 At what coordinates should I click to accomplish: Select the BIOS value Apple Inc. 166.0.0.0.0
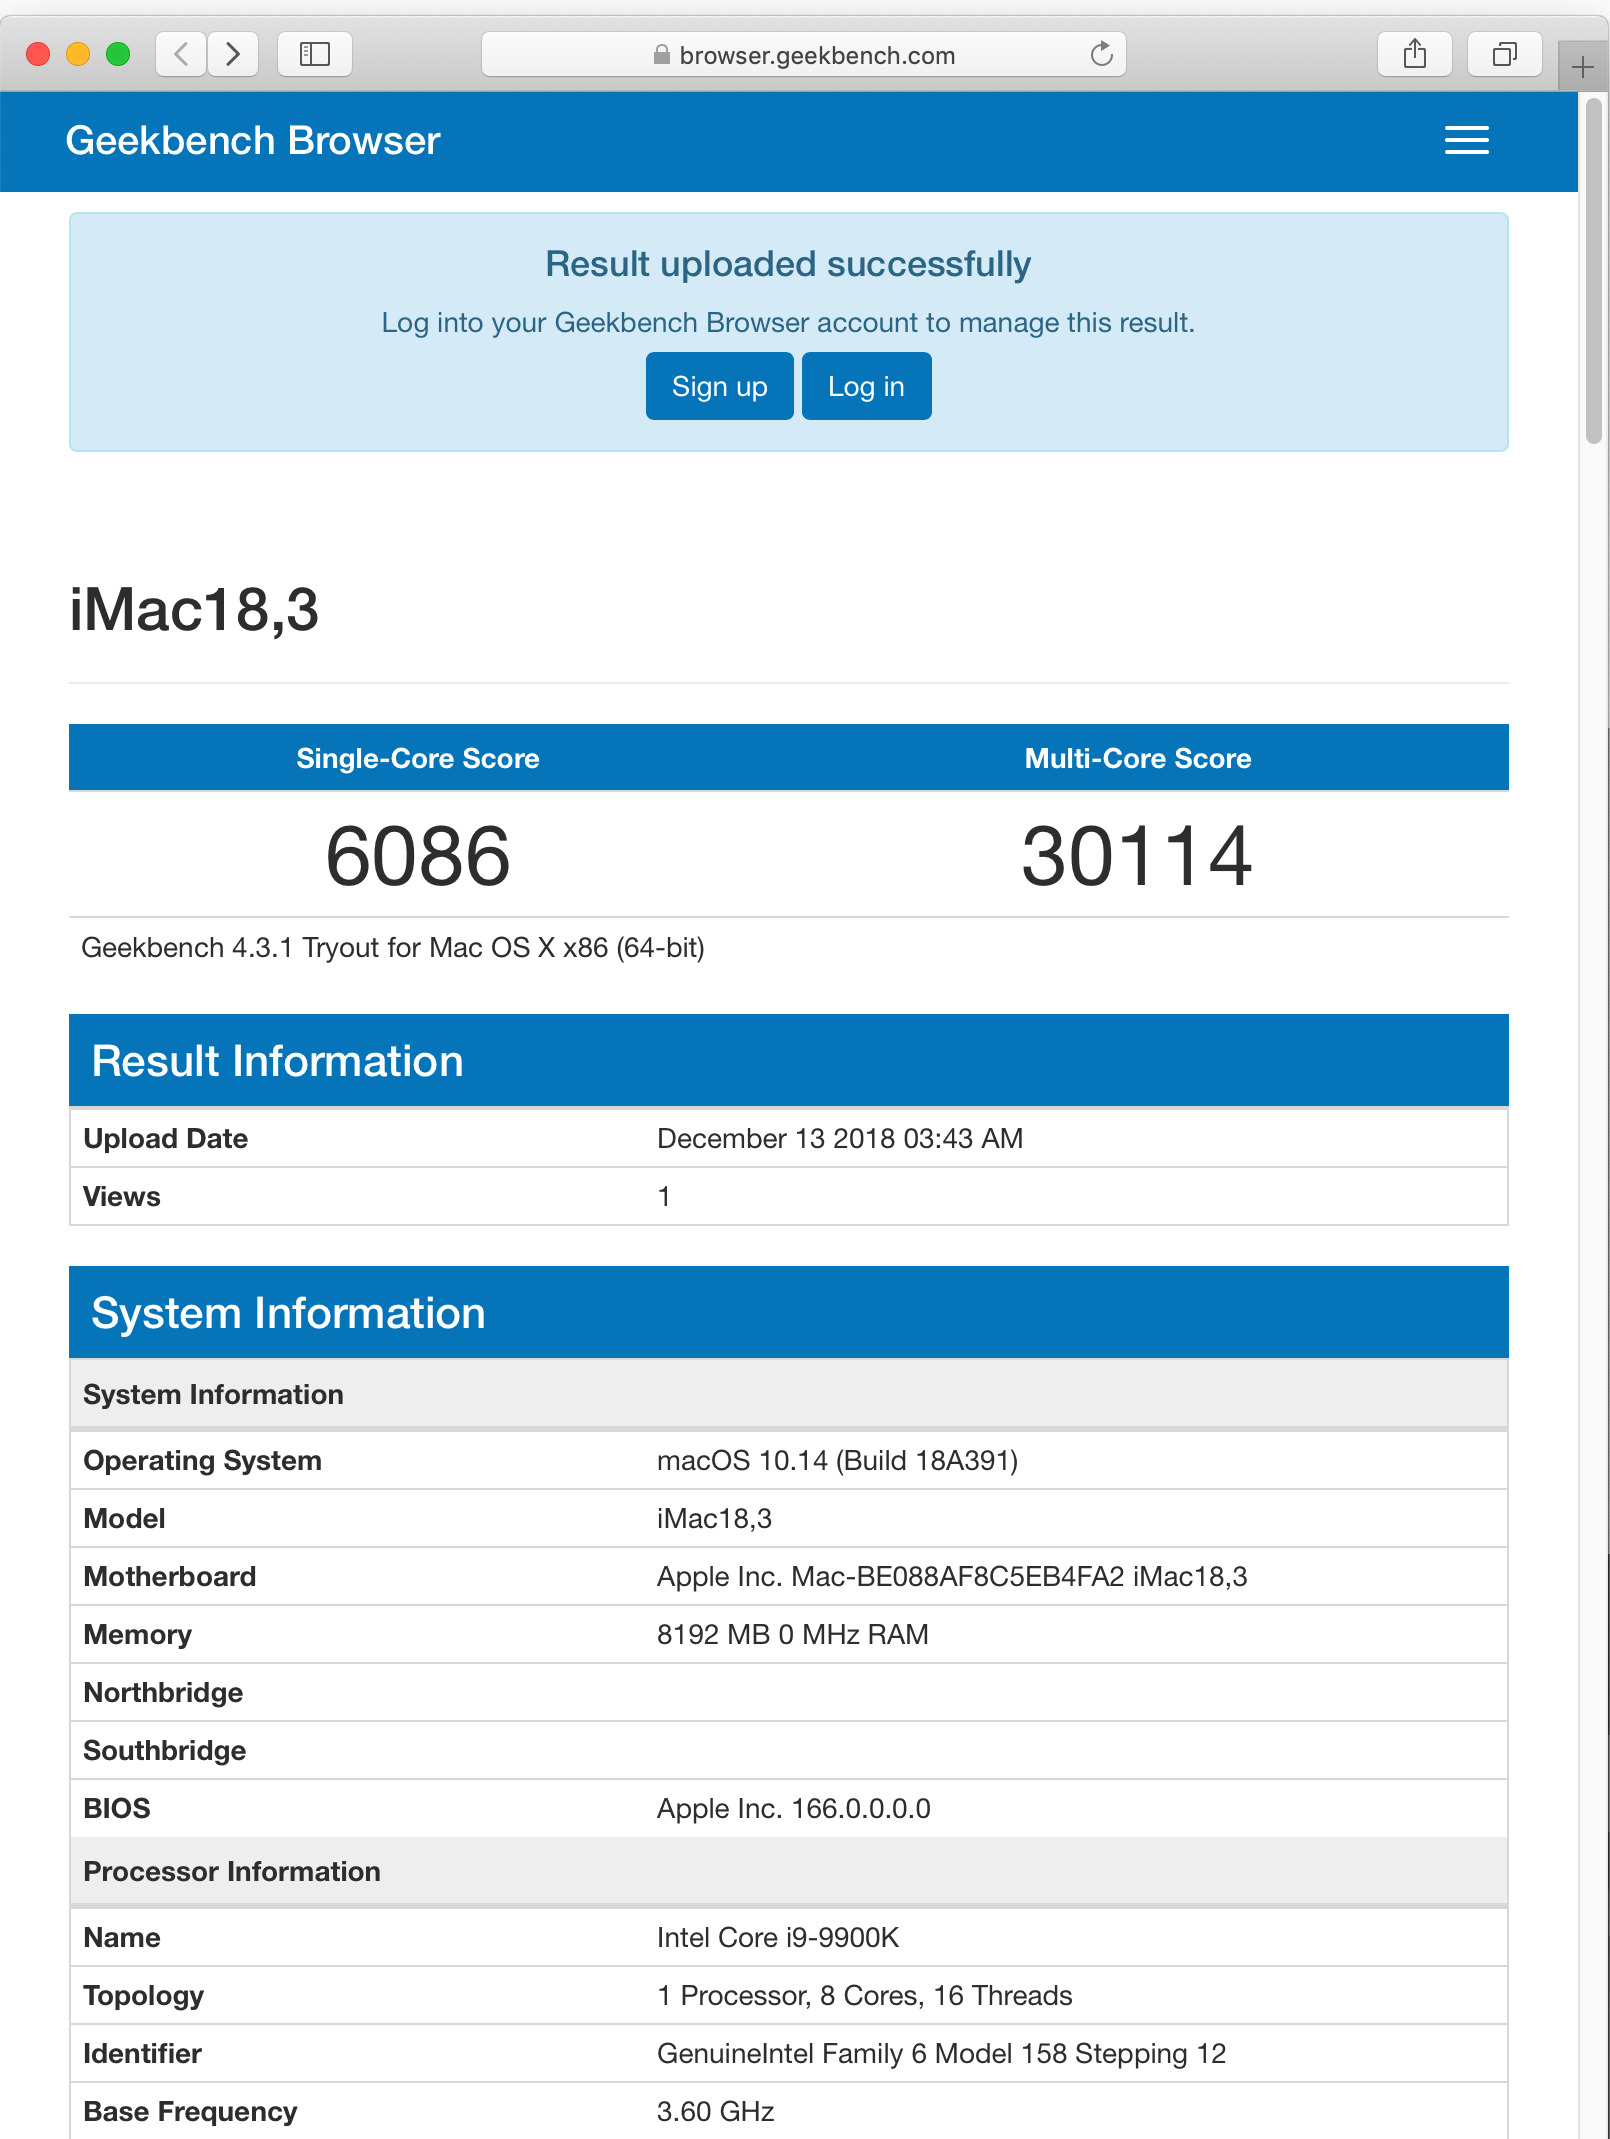click(794, 1808)
